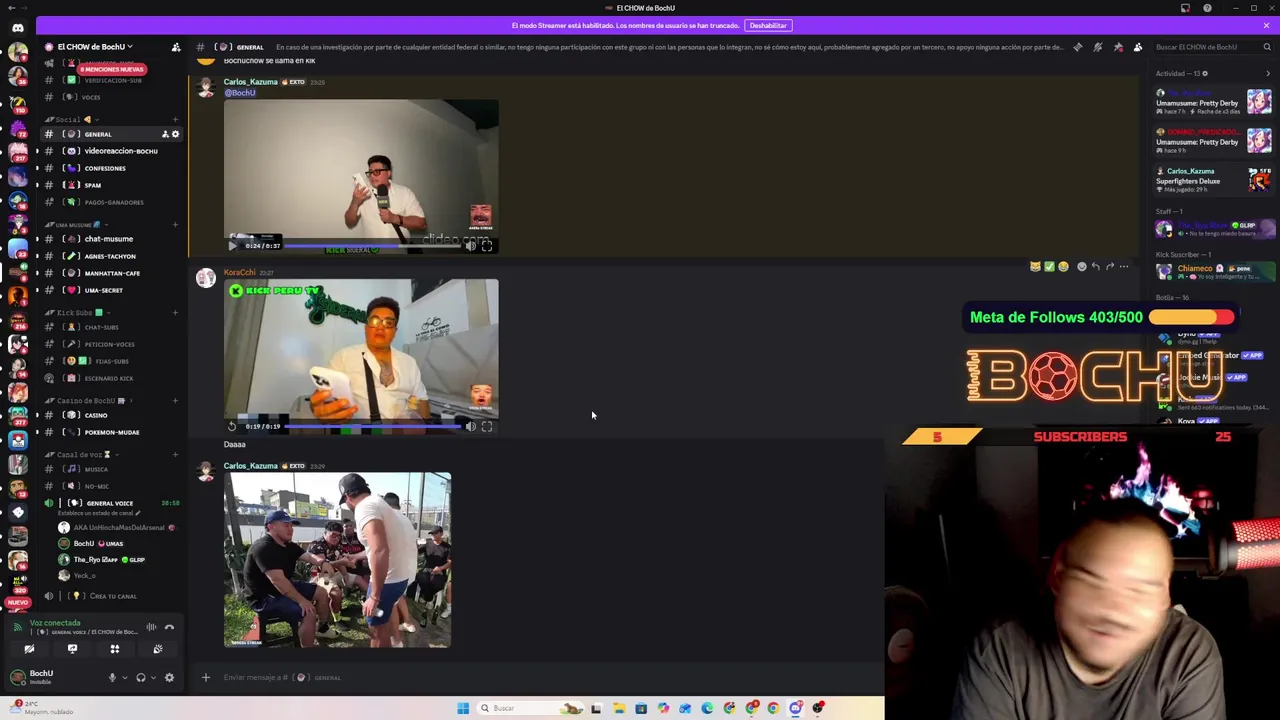Screen dimensions: 1280x720
Task: Seek on KoraCchi video progress bar
Action: [373, 427]
